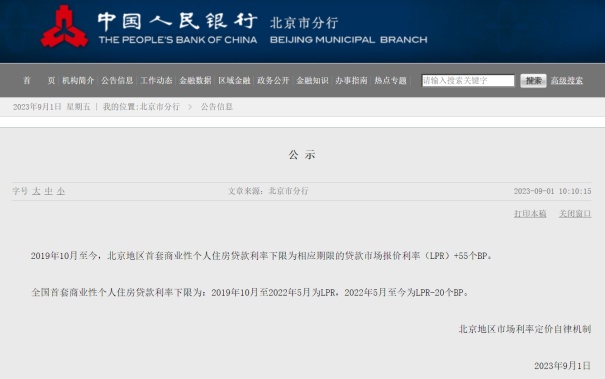
Task: Click the 公示 article title
Action: 302,155
